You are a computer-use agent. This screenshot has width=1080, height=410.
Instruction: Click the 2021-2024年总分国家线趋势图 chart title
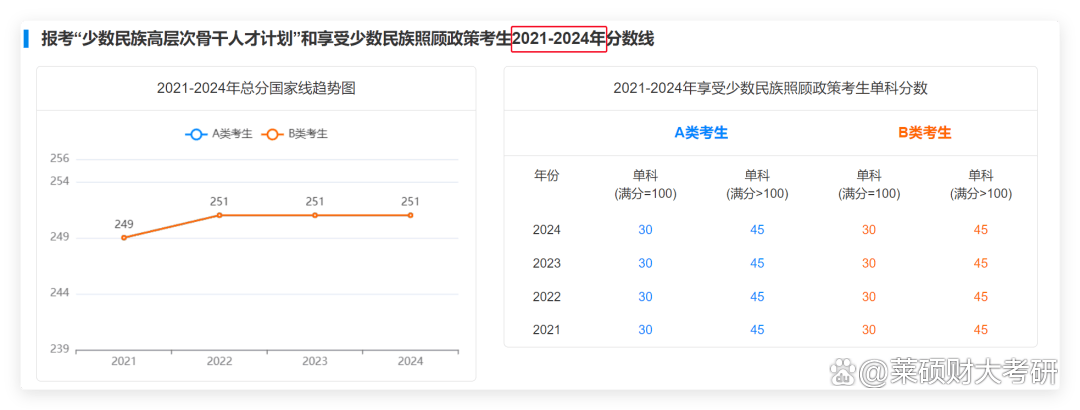pyautogui.click(x=256, y=88)
